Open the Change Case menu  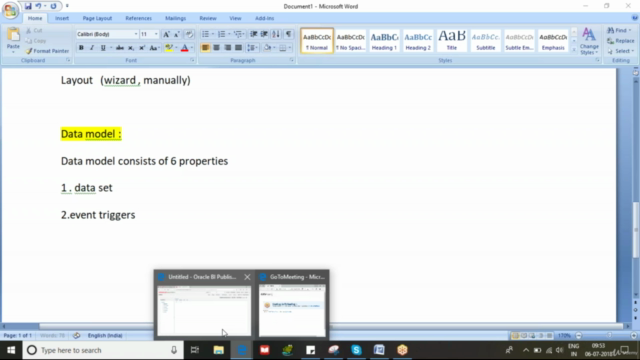click(x=154, y=48)
